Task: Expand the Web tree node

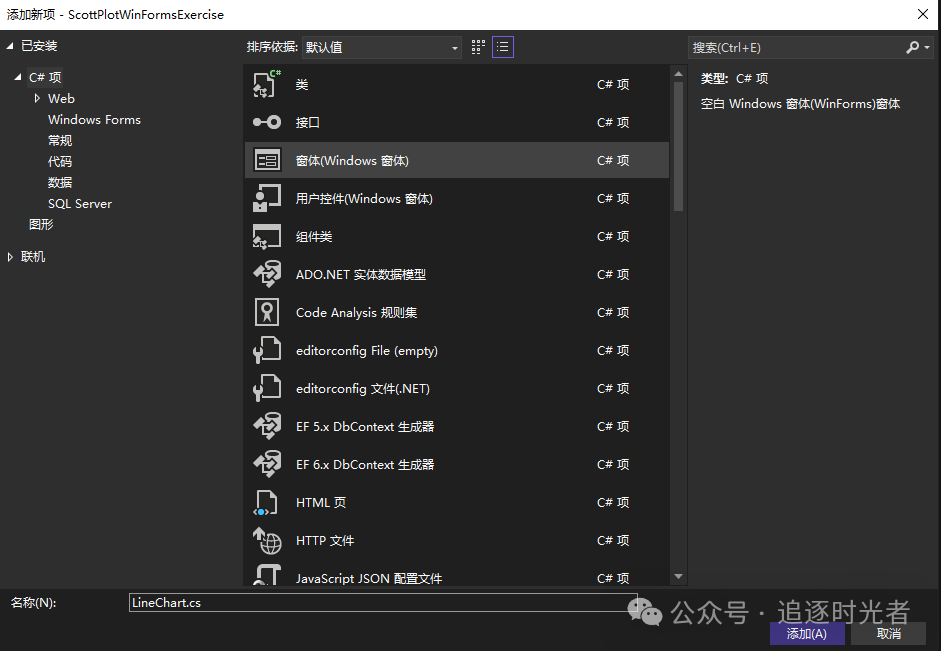Action: tap(37, 98)
